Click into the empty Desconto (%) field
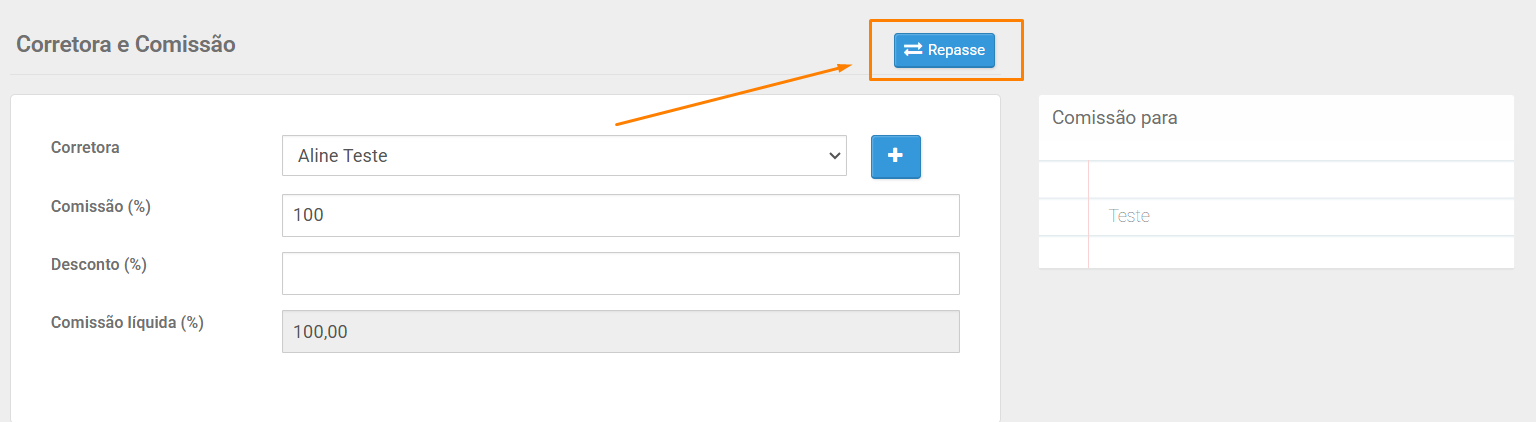The image size is (1536, 422). [x=621, y=273]
